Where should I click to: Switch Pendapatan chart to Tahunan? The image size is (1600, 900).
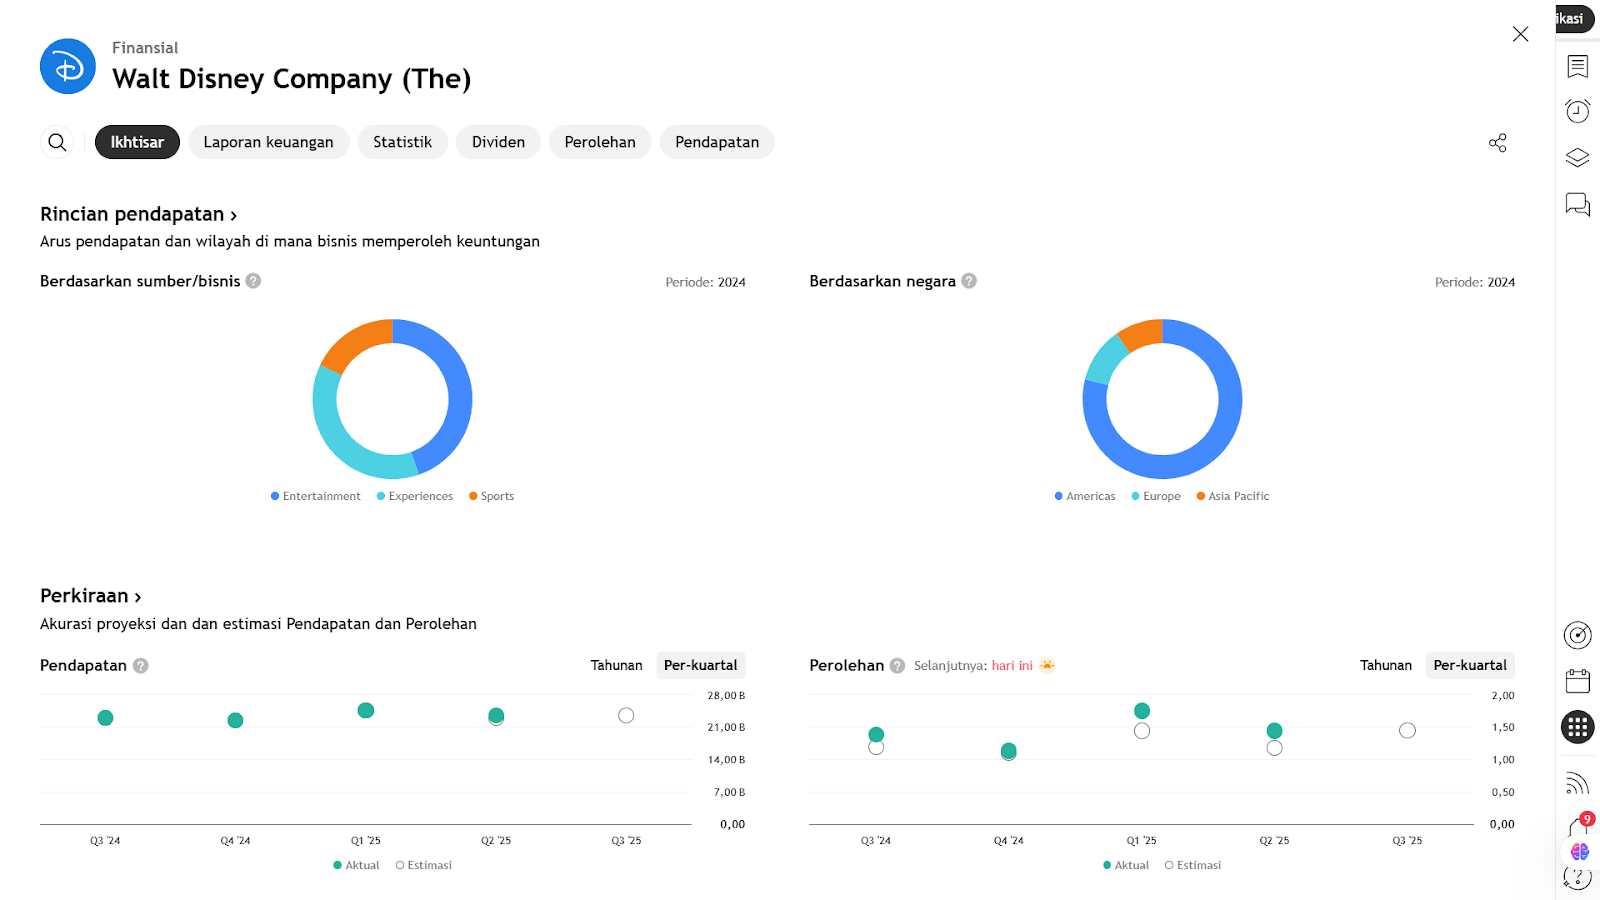(x=616, y=665)
